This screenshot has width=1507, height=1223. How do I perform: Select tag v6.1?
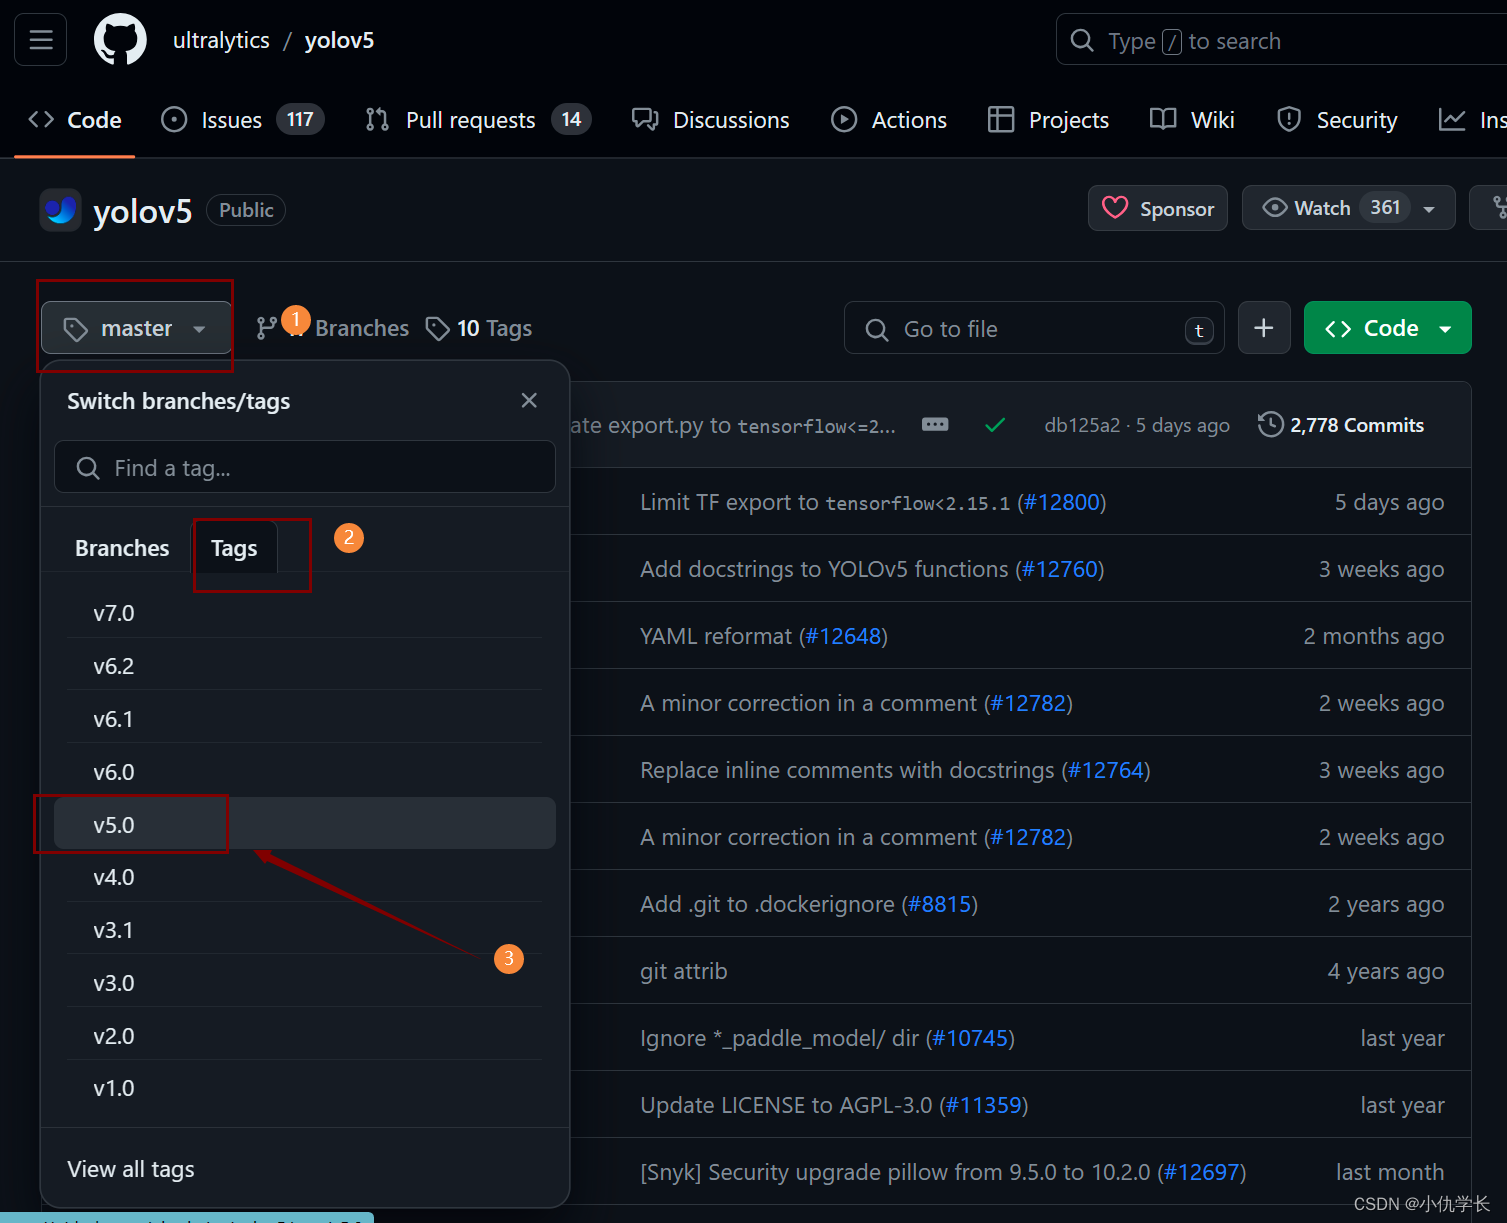[x=305, y=719]
